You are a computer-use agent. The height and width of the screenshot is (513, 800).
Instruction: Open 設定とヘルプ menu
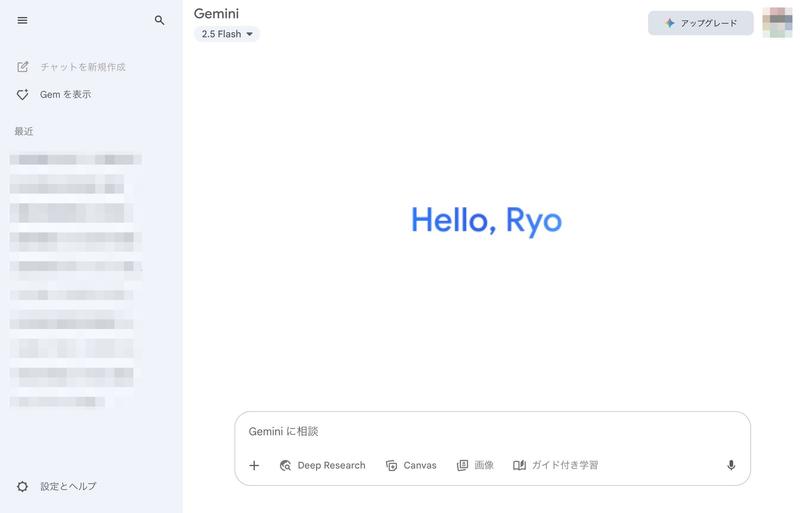click(68, 486)
